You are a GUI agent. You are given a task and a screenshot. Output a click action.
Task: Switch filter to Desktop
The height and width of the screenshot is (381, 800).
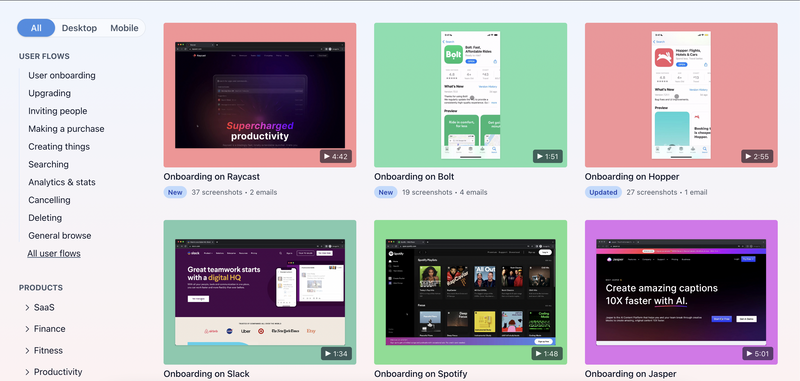pos(79,28)
